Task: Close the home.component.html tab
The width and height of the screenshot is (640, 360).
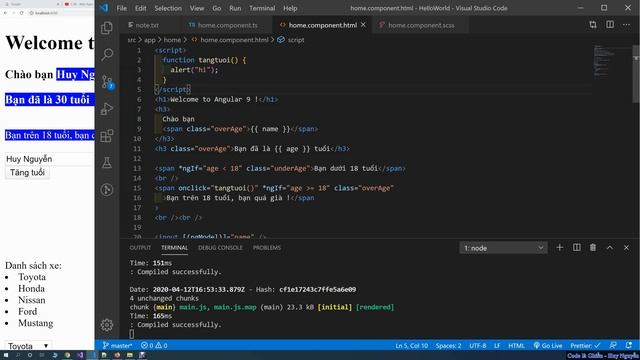Action: pyautogui.click(x=363, y=25)
